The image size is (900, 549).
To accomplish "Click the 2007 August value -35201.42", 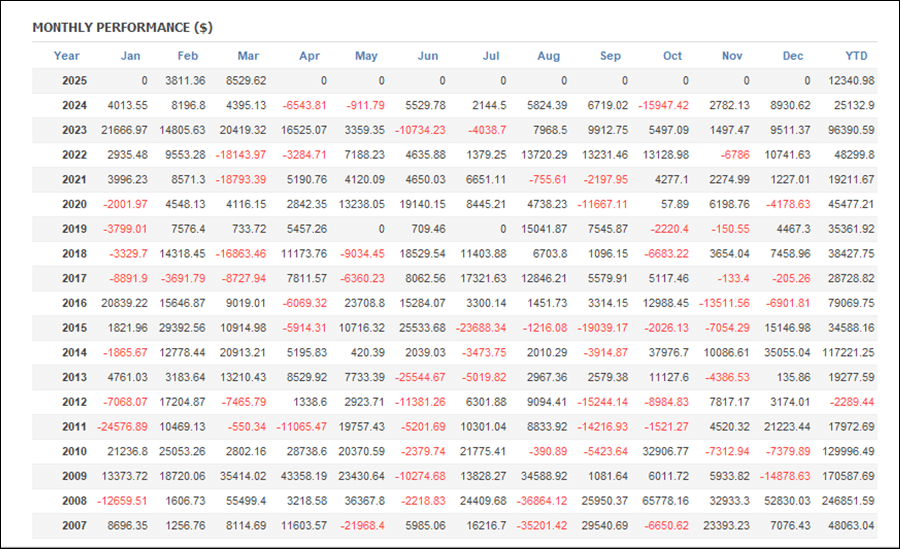I will [x=542, y=525].
